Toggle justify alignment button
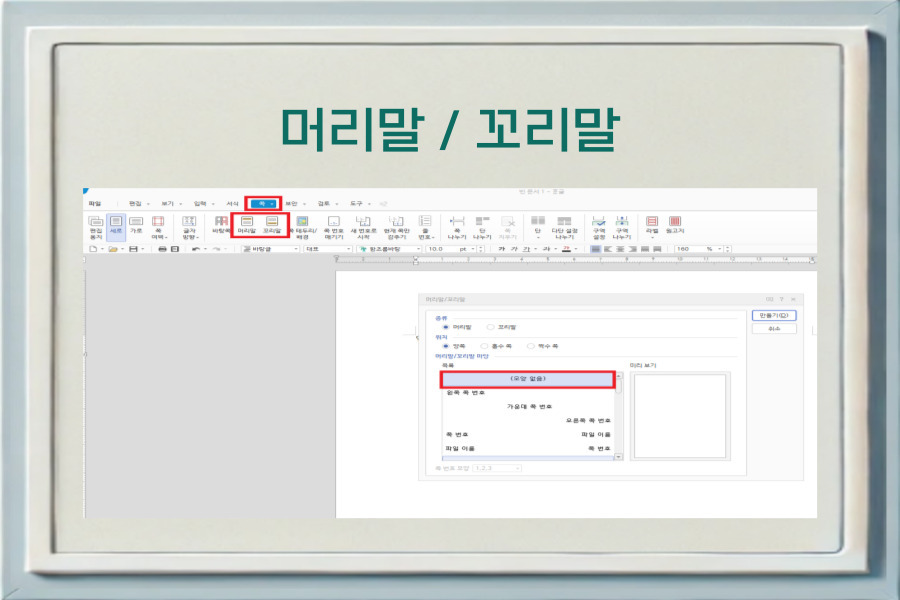 click(x=596, y=249)
